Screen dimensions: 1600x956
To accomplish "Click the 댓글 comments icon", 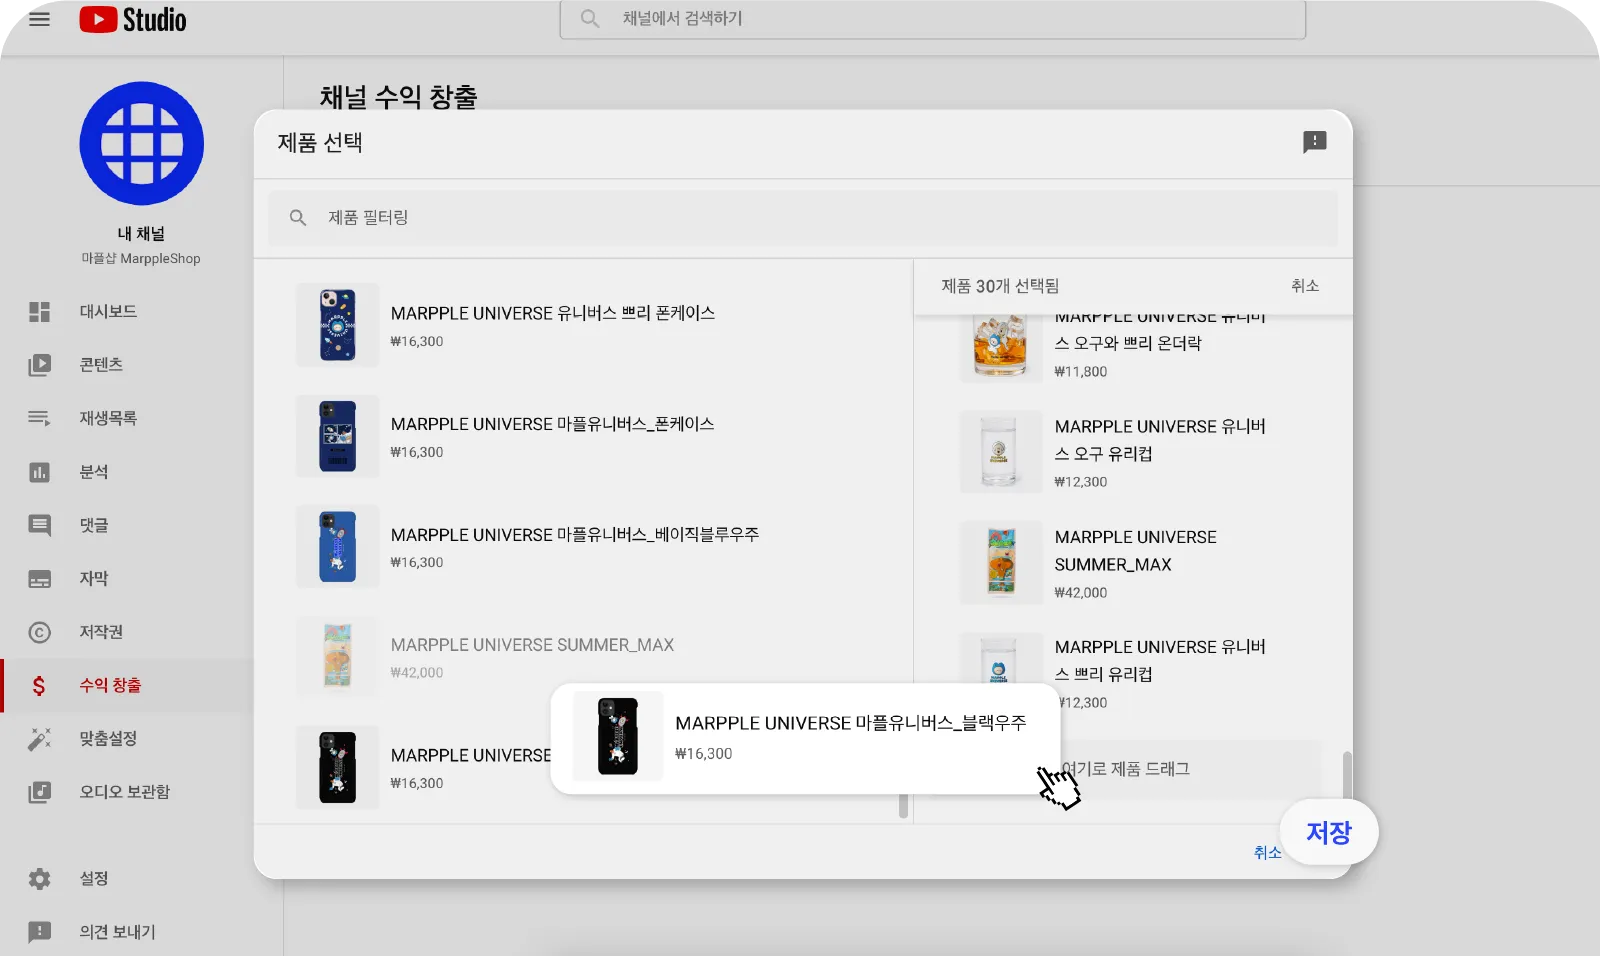I will (39, 525).
